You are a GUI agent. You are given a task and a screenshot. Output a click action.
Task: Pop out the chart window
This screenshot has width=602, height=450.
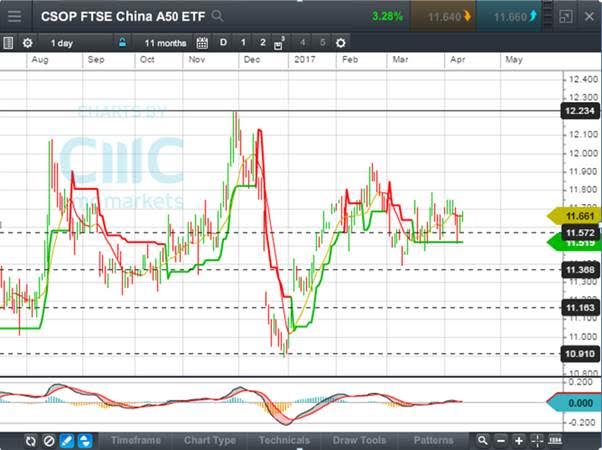pos(566,17)
